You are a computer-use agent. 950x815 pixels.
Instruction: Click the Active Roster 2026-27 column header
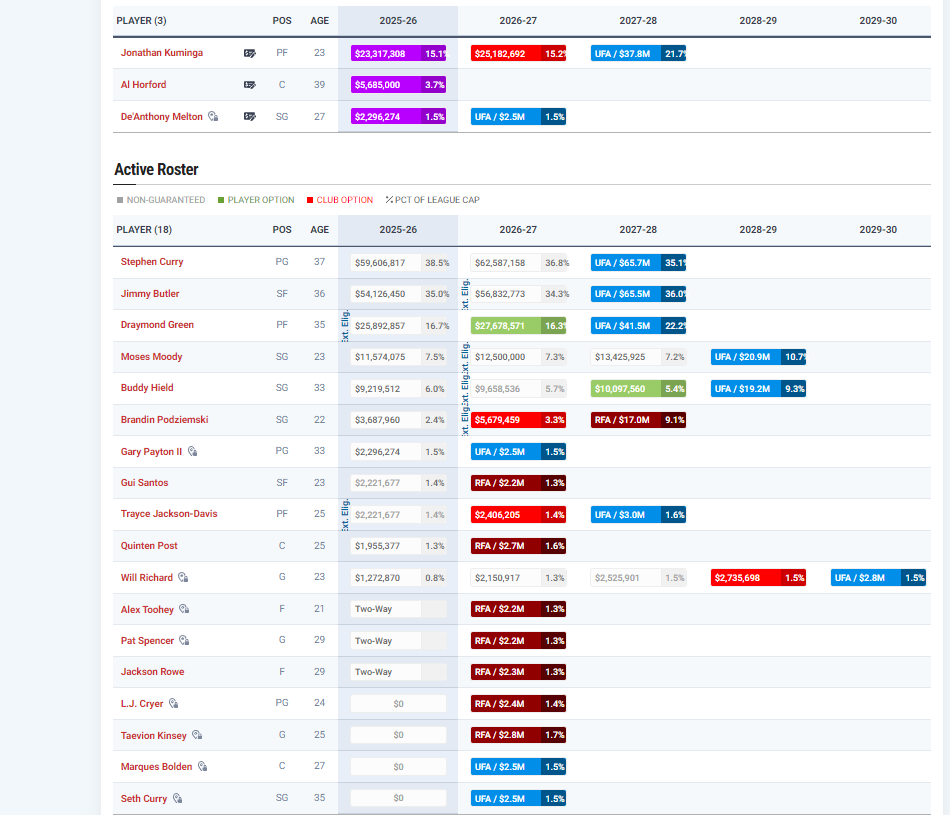pos(518,229)
